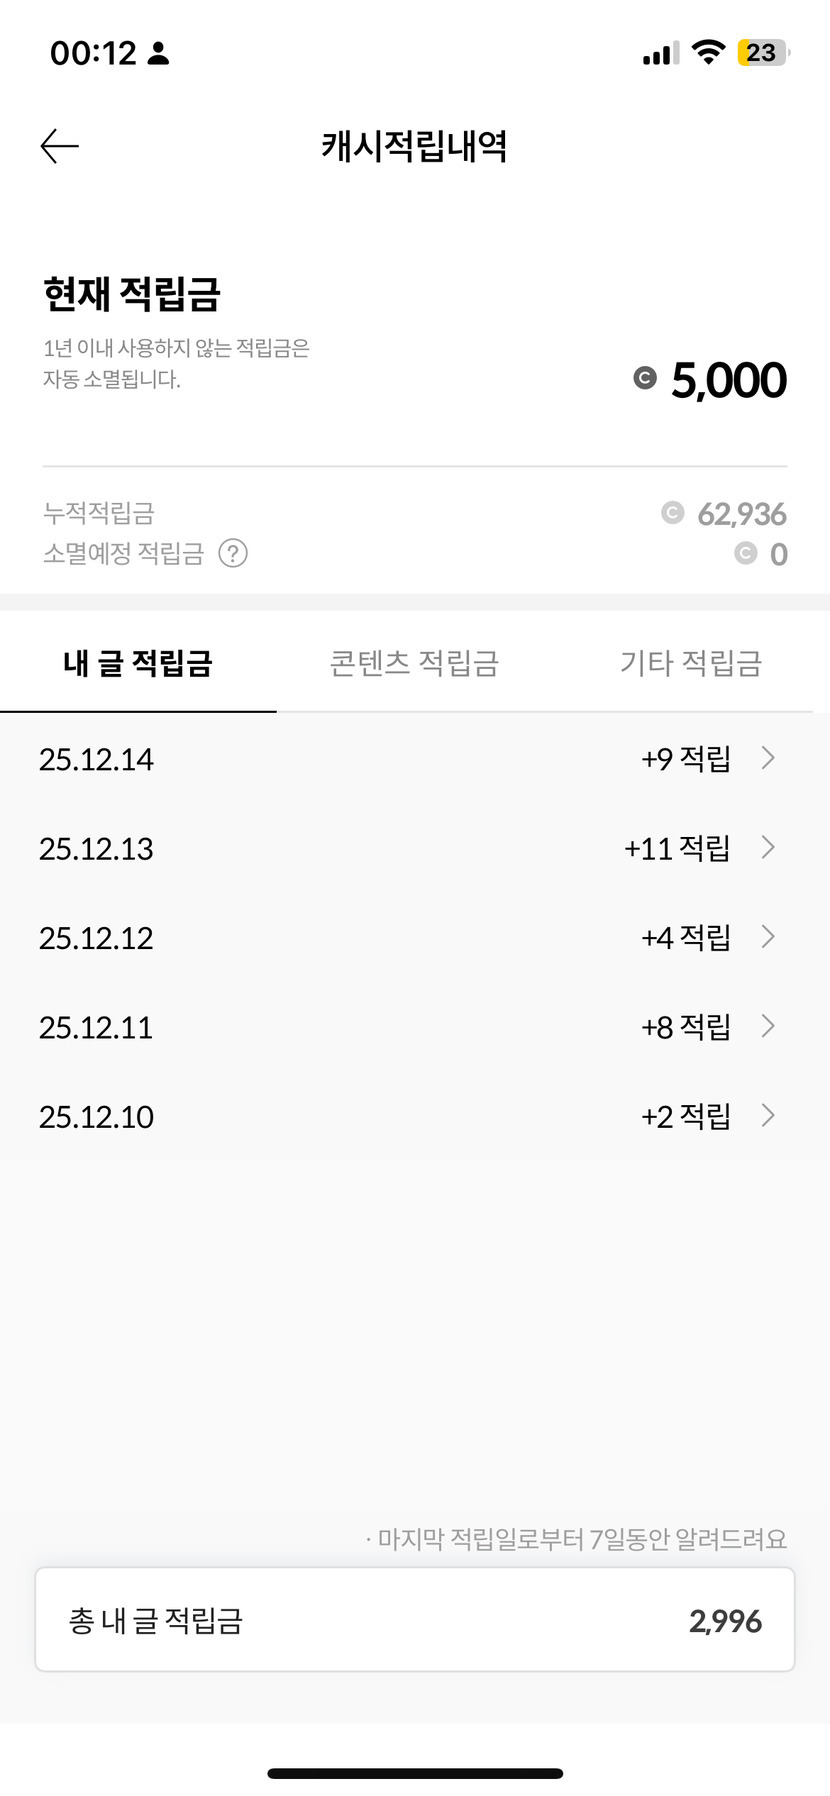The image size is (830, 1796).
Task: Tap the help icon beside 소멸예정 적립금
Action: click(233, 553)
